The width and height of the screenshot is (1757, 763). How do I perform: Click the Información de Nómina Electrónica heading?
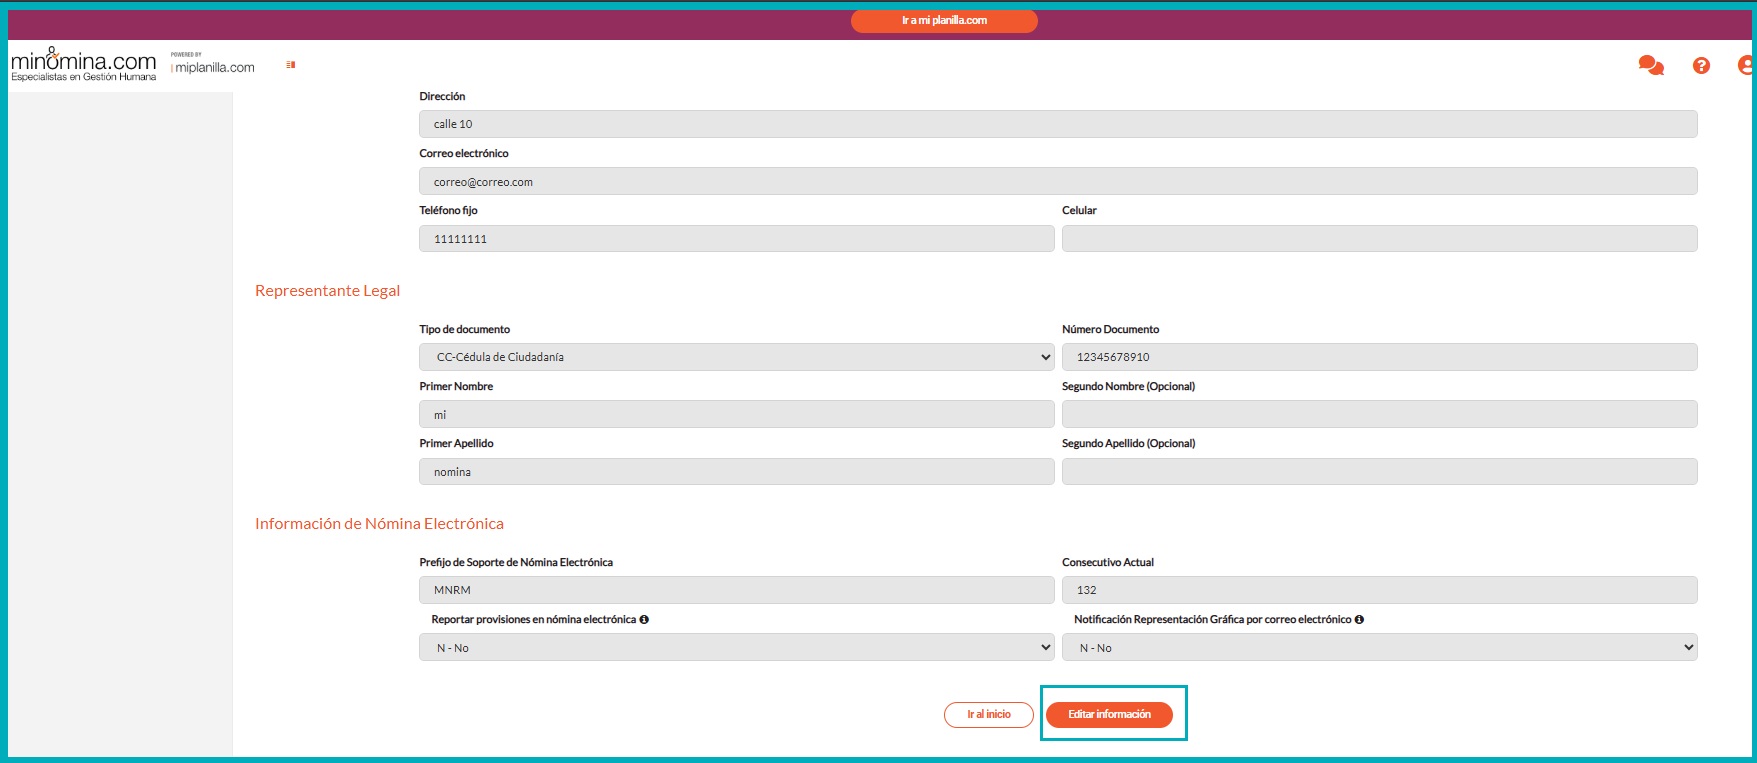pos(379,524)
